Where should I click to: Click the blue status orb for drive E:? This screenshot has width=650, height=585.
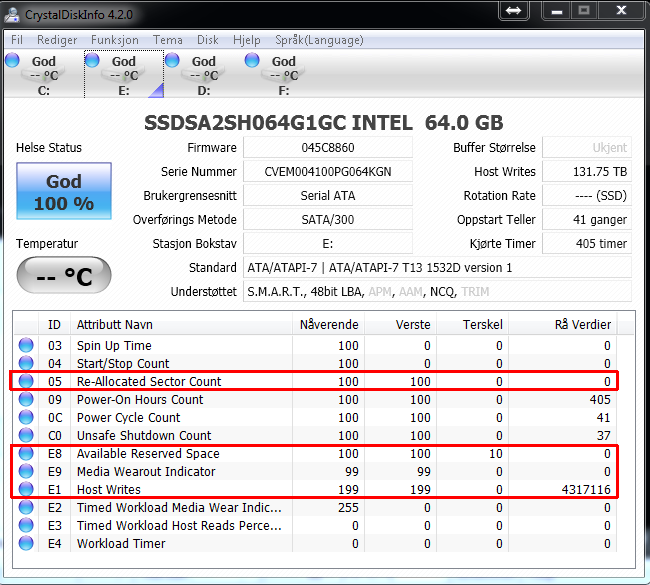92,60
